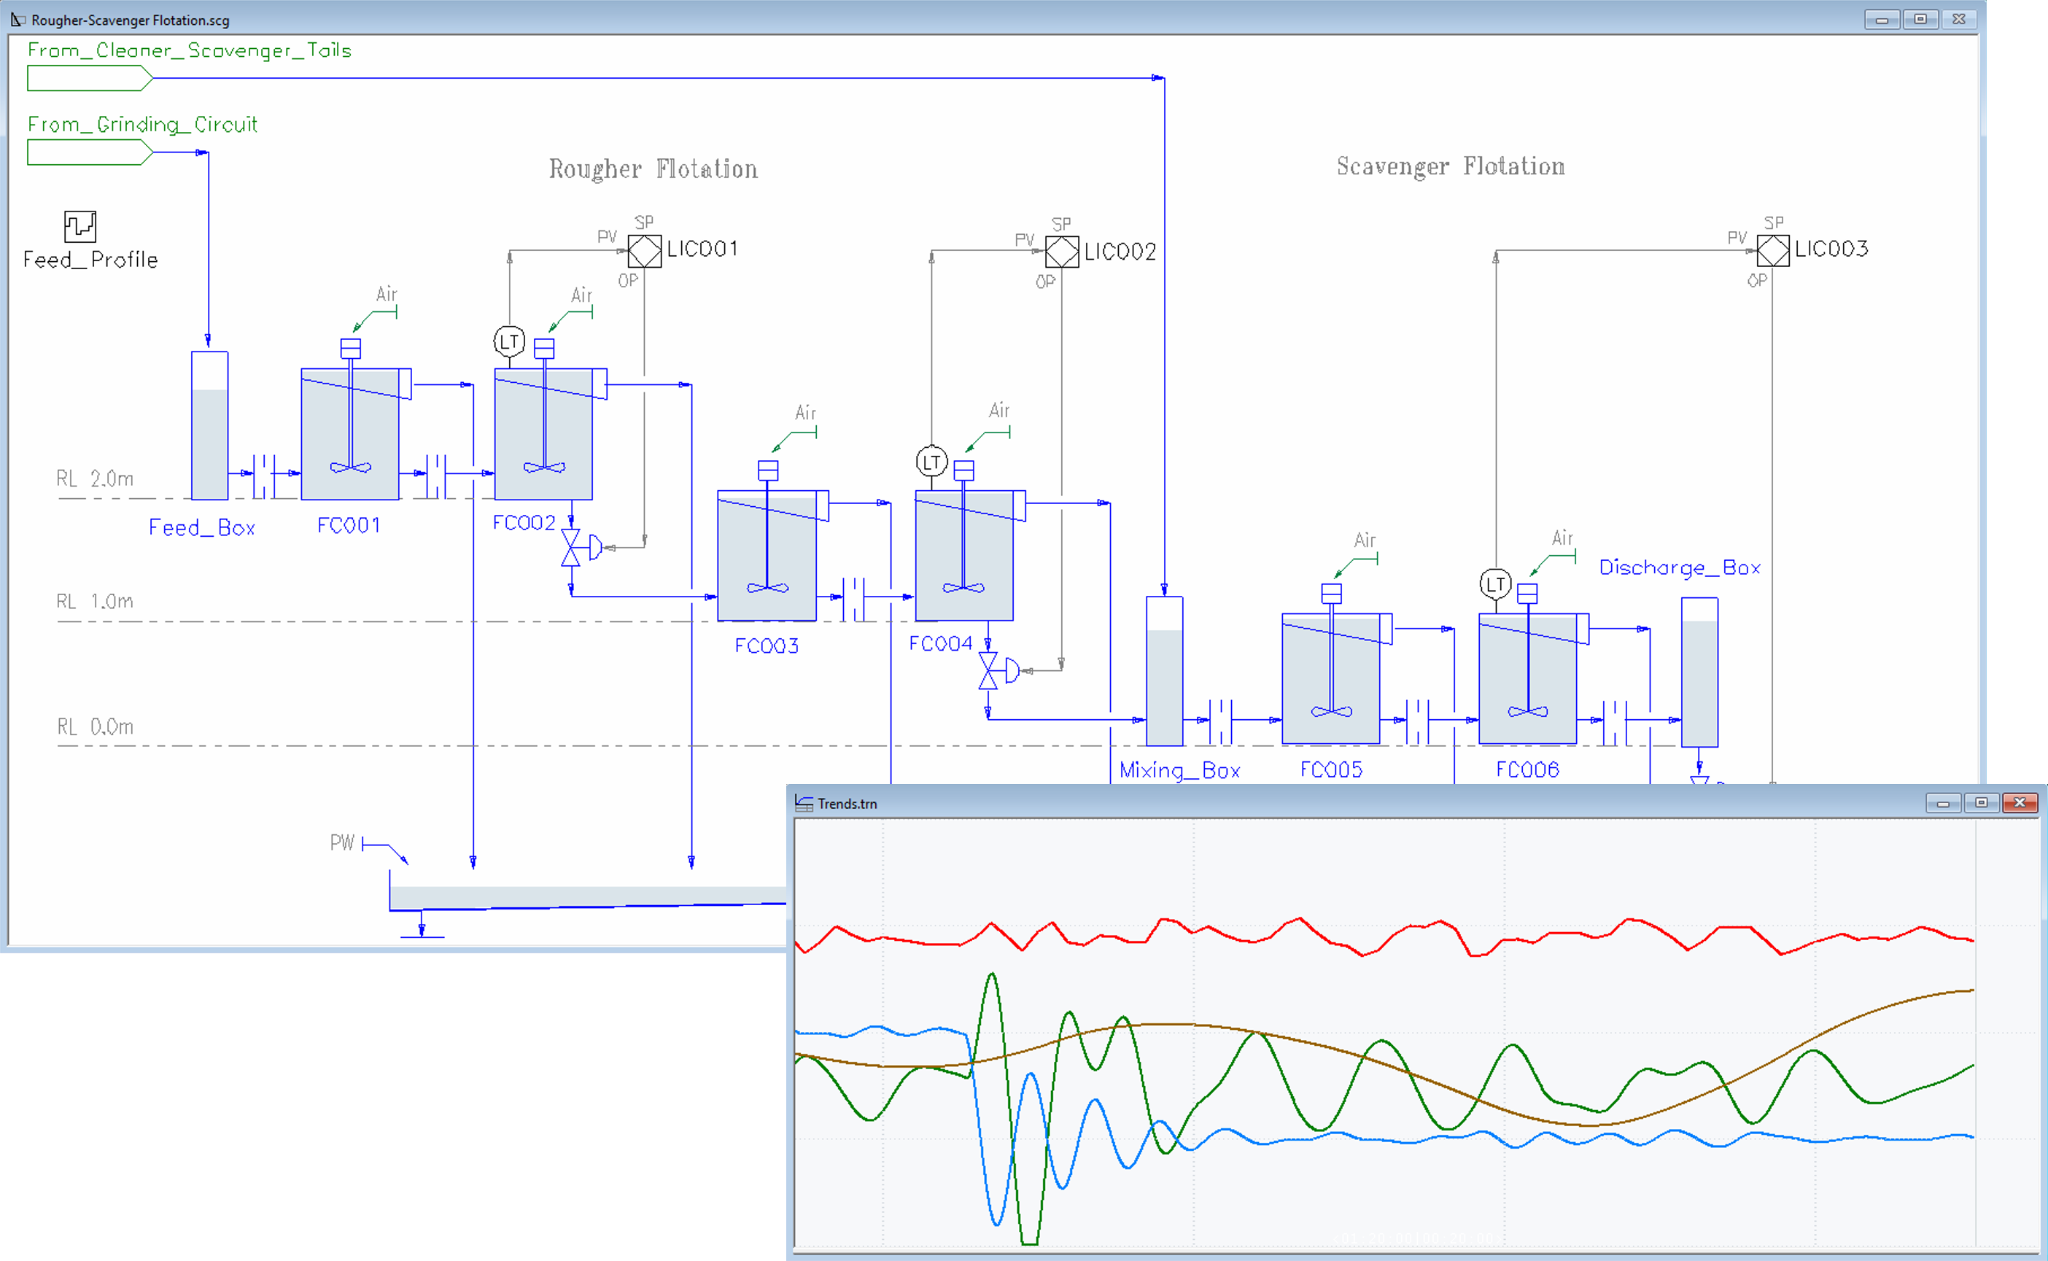Image resolution: width=2048 pixels, height=1261 pixels.
Task: Click the Rougher Flotation heading text
Action: click(653, 169)
